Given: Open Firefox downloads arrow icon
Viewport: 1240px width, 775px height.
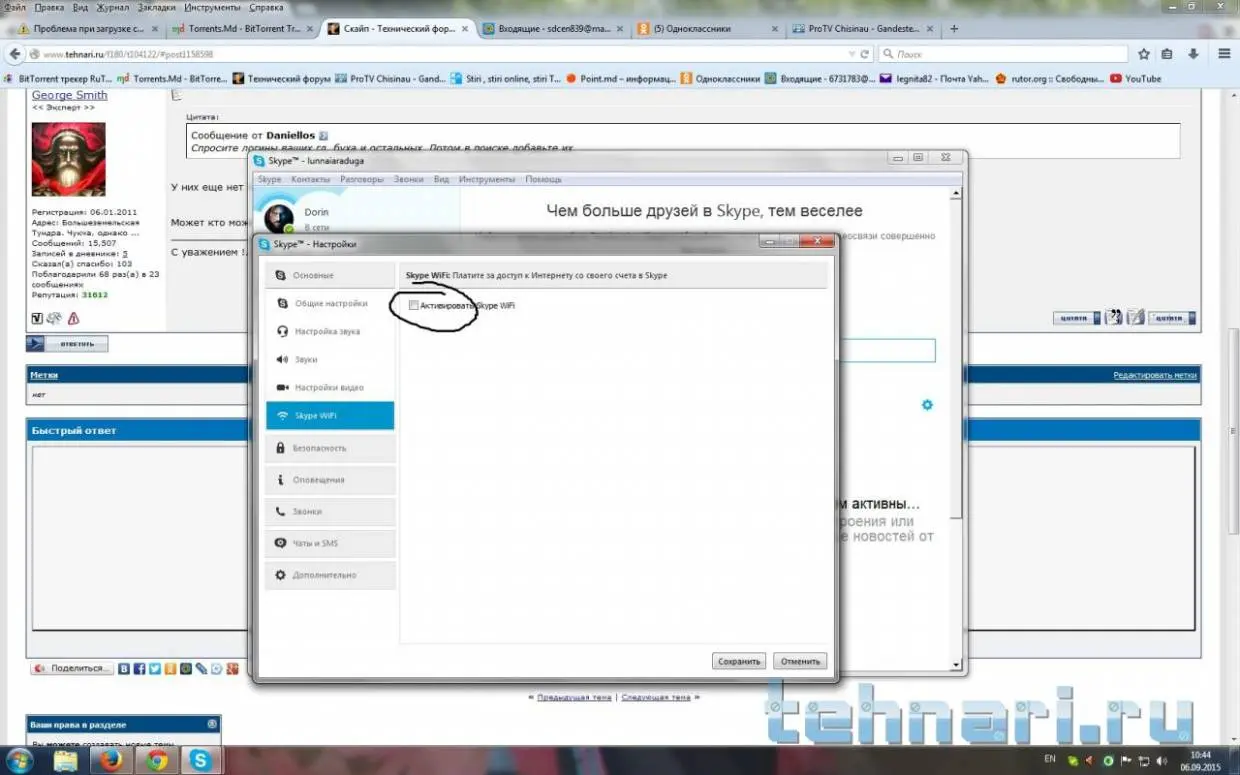Looking at the screenshot, I should pyautogui.click(x=1193, y=53).
